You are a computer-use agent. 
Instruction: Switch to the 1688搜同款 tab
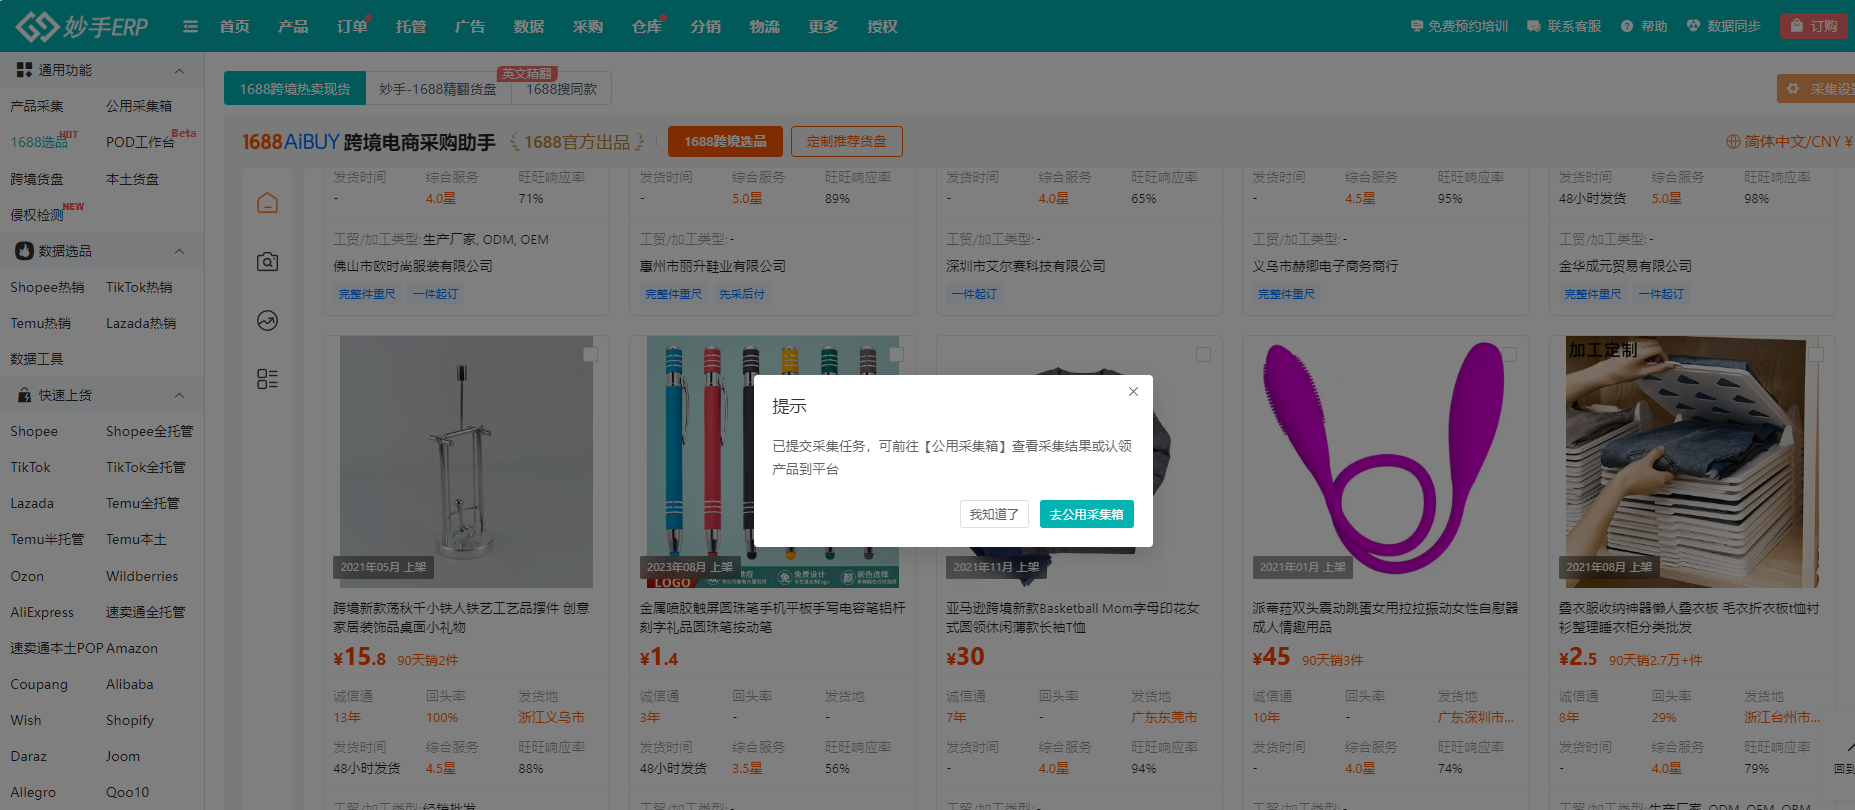561,88
